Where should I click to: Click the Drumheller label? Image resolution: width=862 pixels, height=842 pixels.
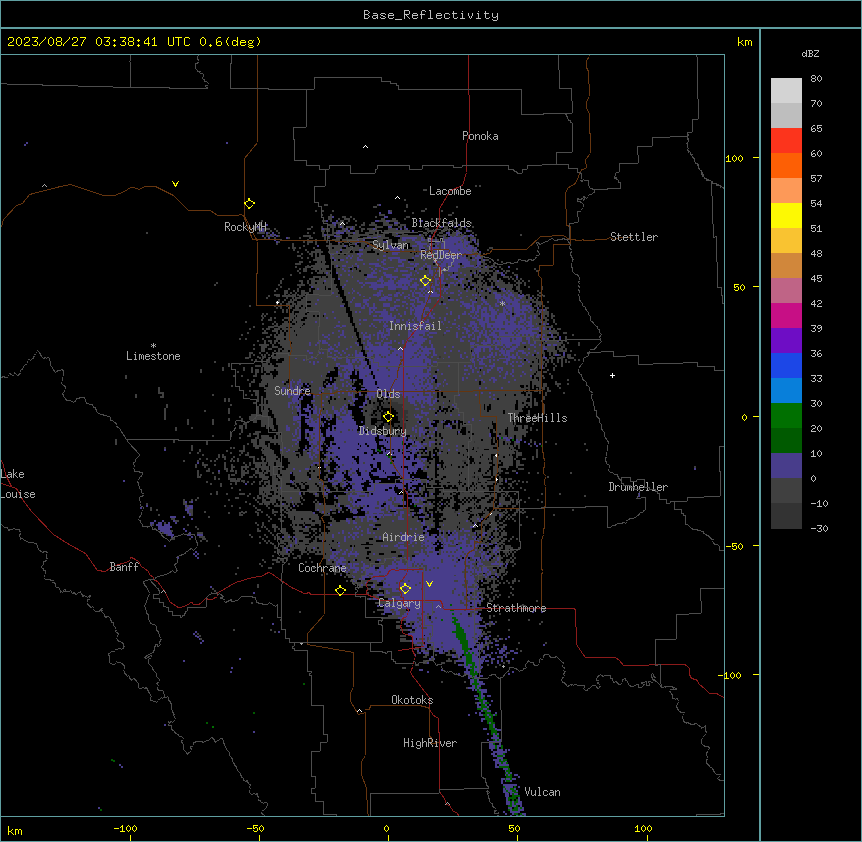[638, 487]
